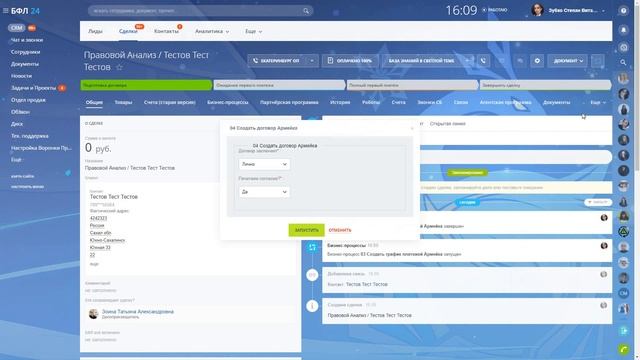
Task: Switch to the Сделки tab
Action: 128,31
